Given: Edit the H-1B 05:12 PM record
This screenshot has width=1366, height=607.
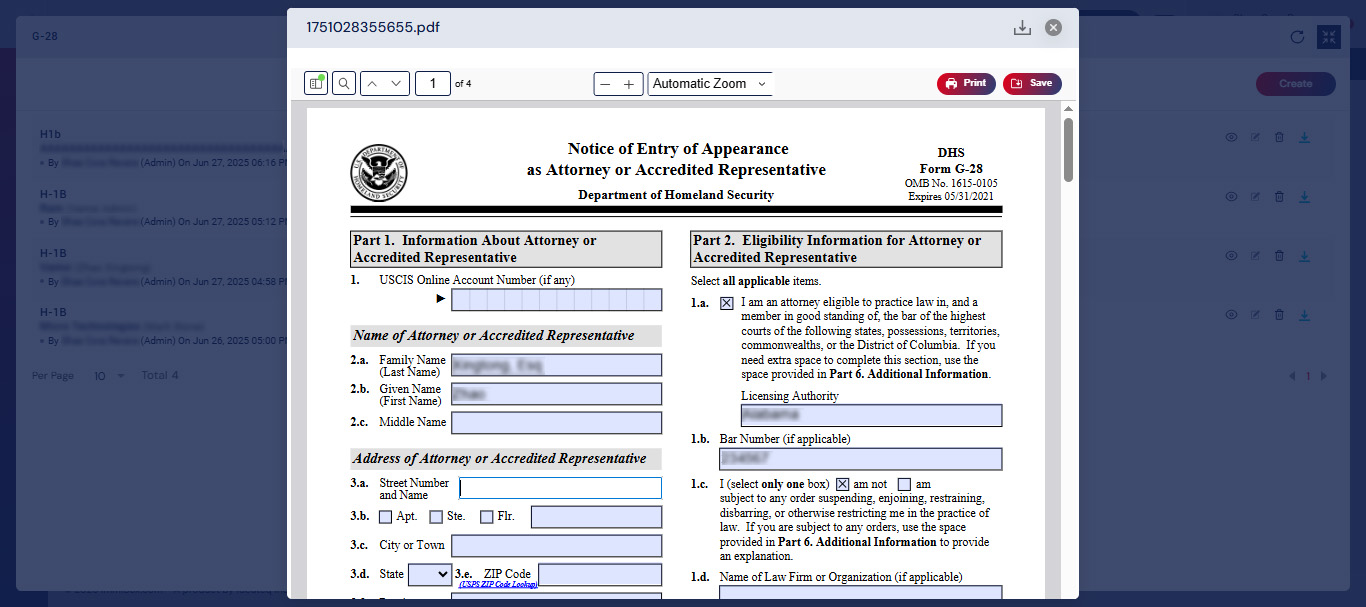Looking at the screenshot, I should click(x=1256, y=197).
